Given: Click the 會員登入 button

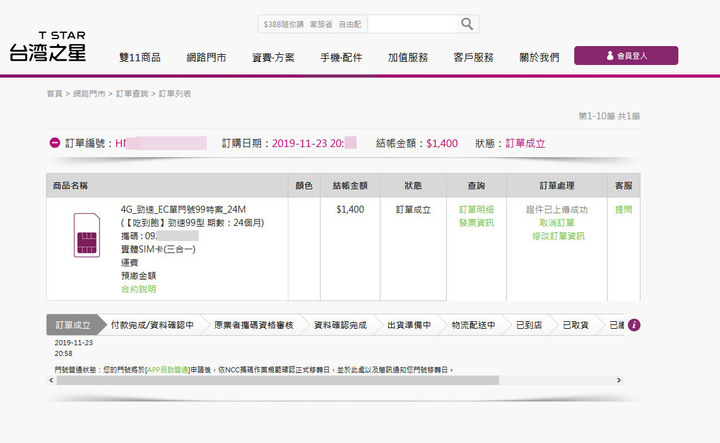Looking at the screenshot, I should [626, 56].
